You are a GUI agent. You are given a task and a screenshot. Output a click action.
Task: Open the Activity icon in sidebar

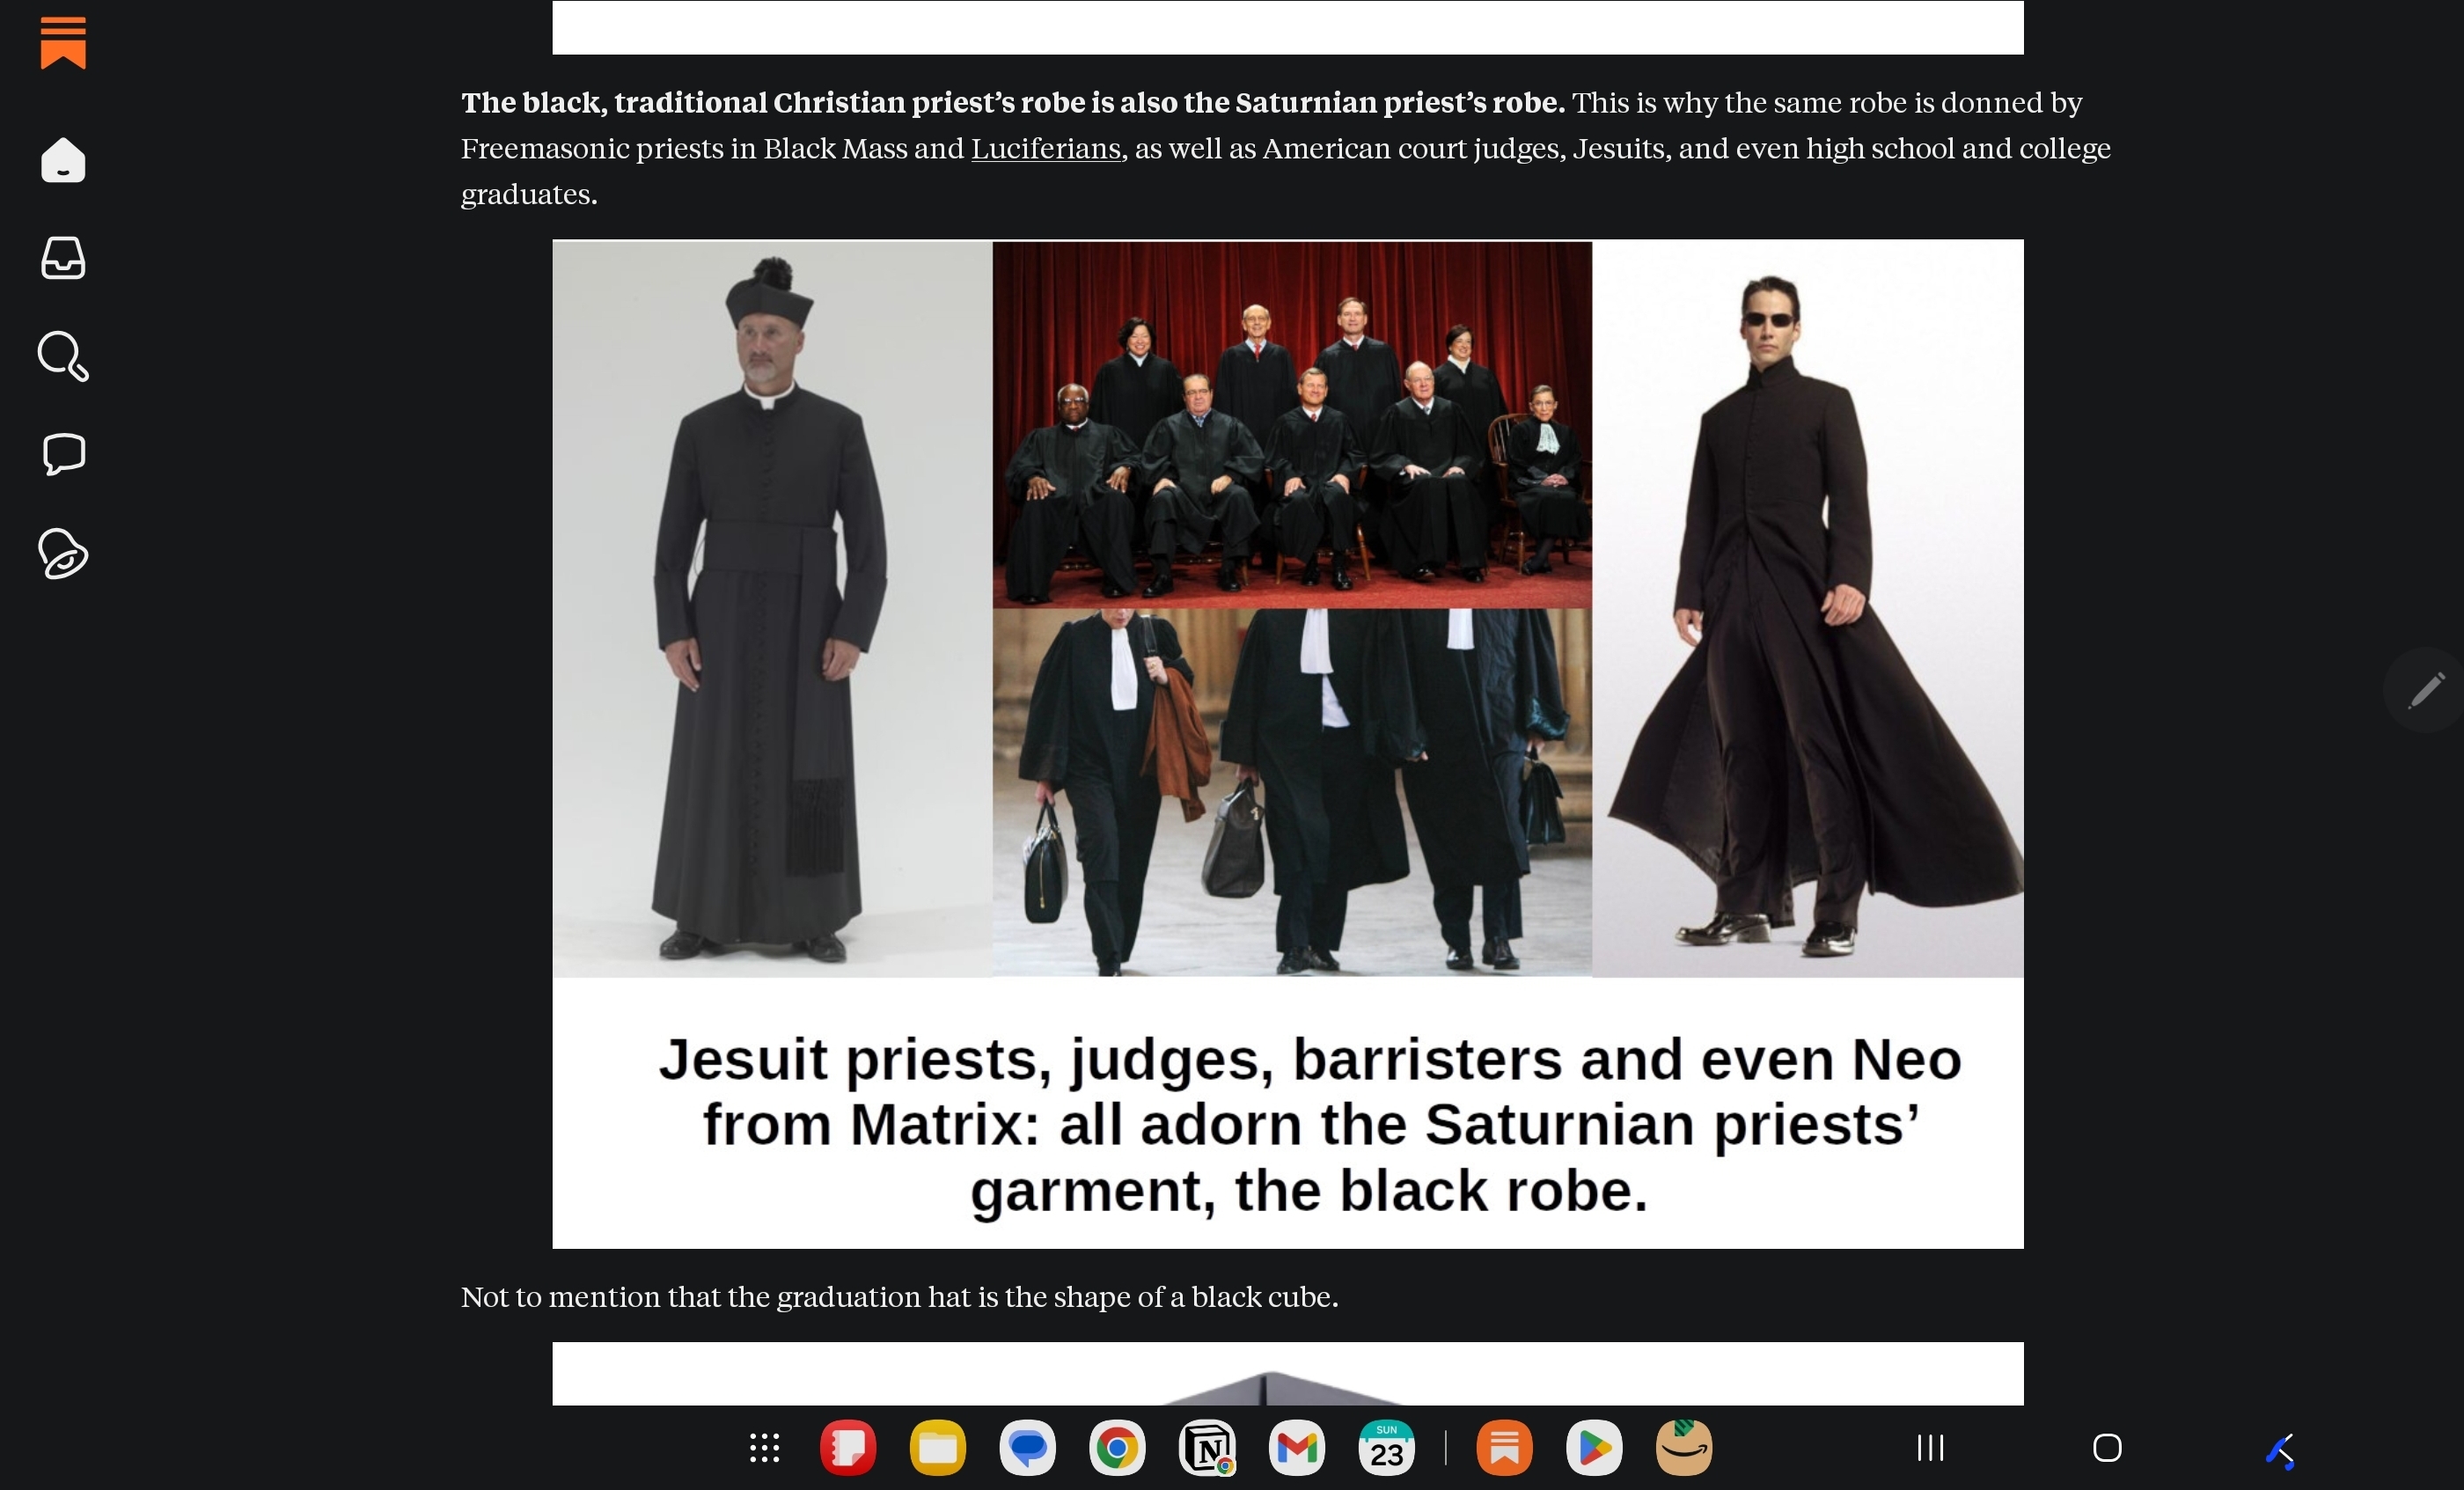click(x=63, y=553)
